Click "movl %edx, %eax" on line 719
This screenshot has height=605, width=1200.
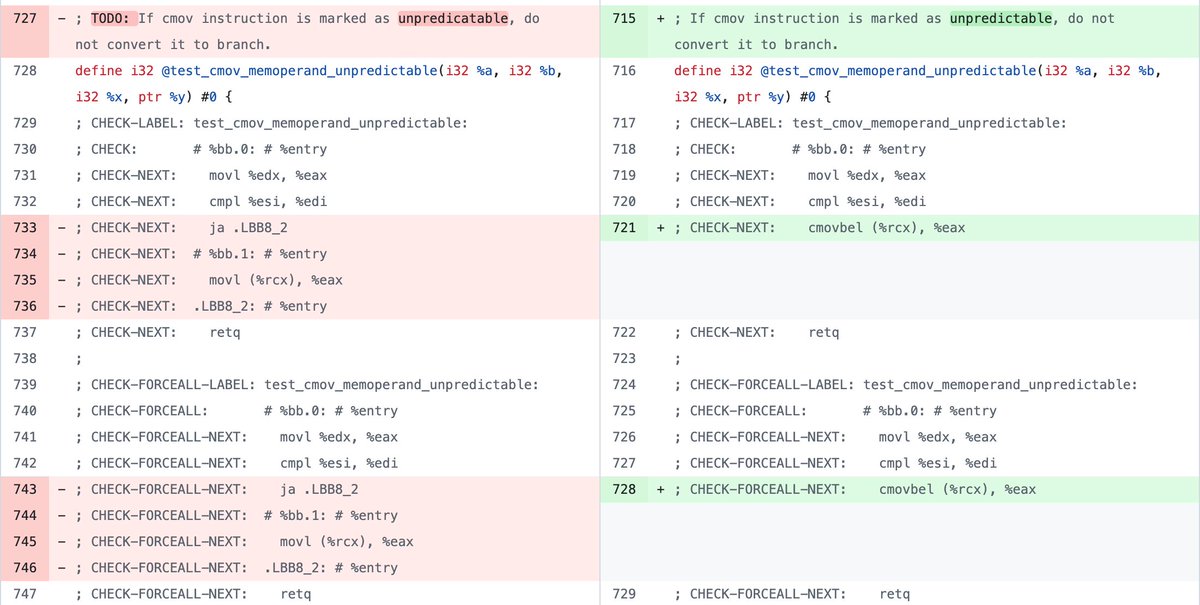867,175
